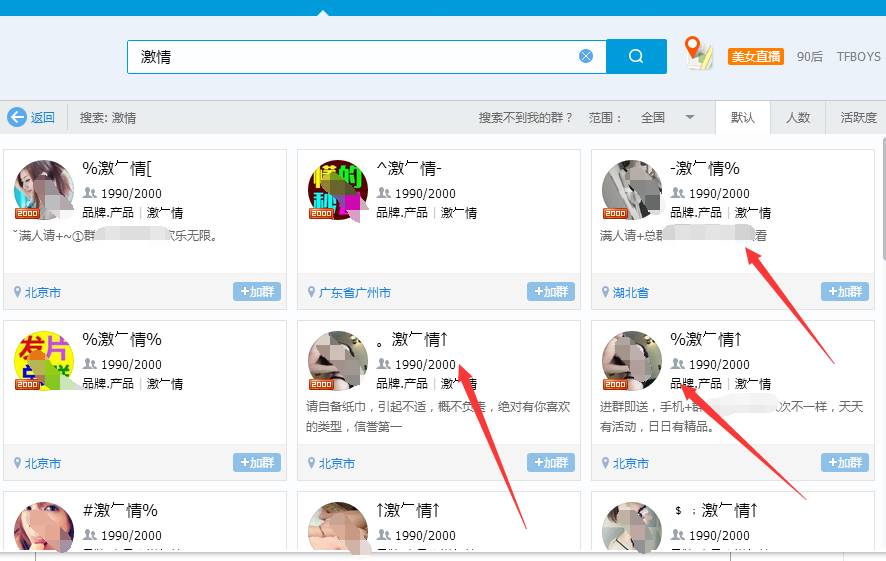Click the location pin next to 广东省广州市
Viewport: 886px width, 561px height.
click(x=312, y=292)
